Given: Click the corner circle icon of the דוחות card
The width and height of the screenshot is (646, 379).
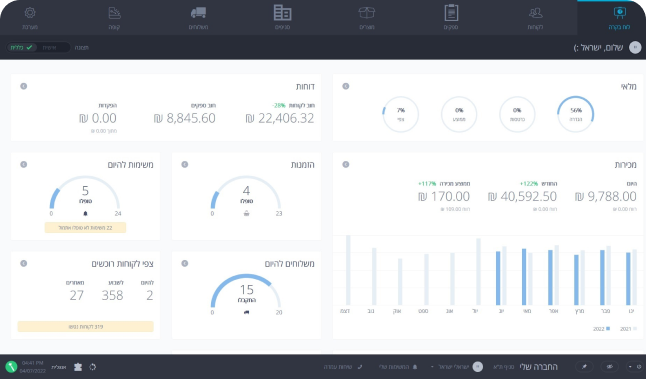Looking at the screenshot, I should (23, 86).
